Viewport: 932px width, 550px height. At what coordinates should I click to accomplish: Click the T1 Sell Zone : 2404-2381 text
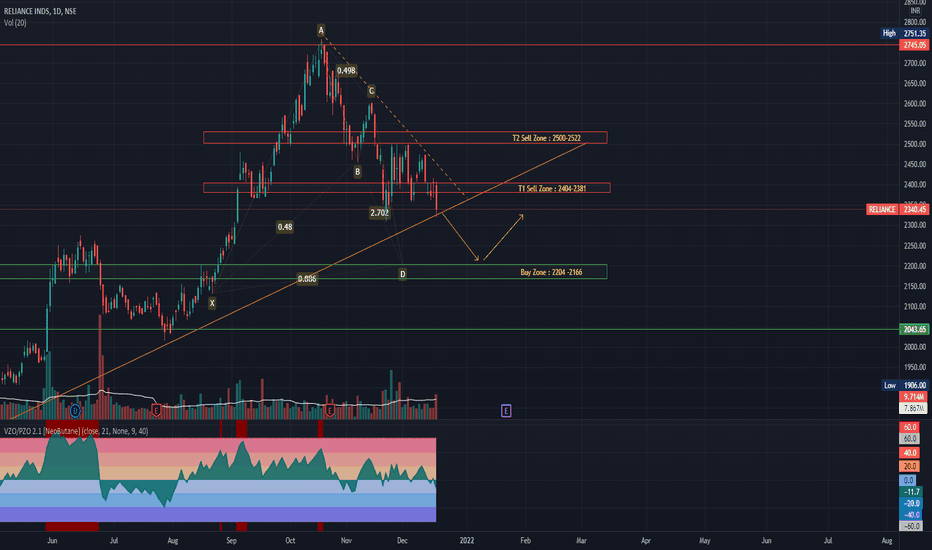pyautogui.click(x=552, y=188)
